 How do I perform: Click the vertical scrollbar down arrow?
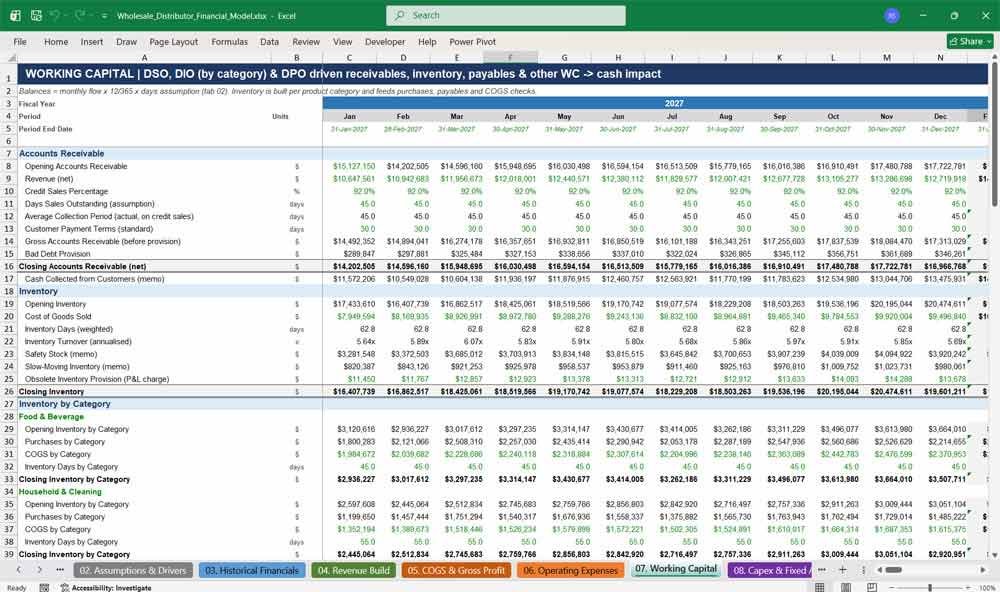pos(994,557)
